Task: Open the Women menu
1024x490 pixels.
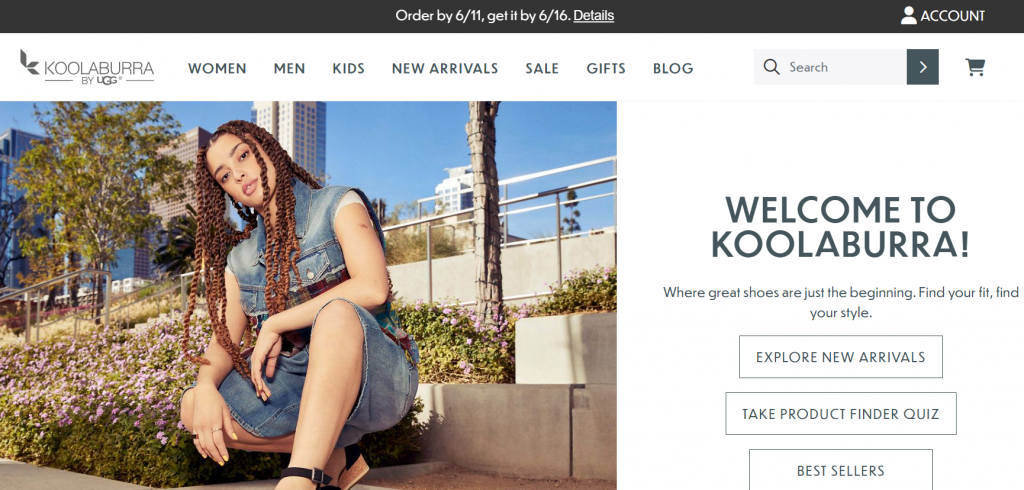Action: [x=217, y=68]
